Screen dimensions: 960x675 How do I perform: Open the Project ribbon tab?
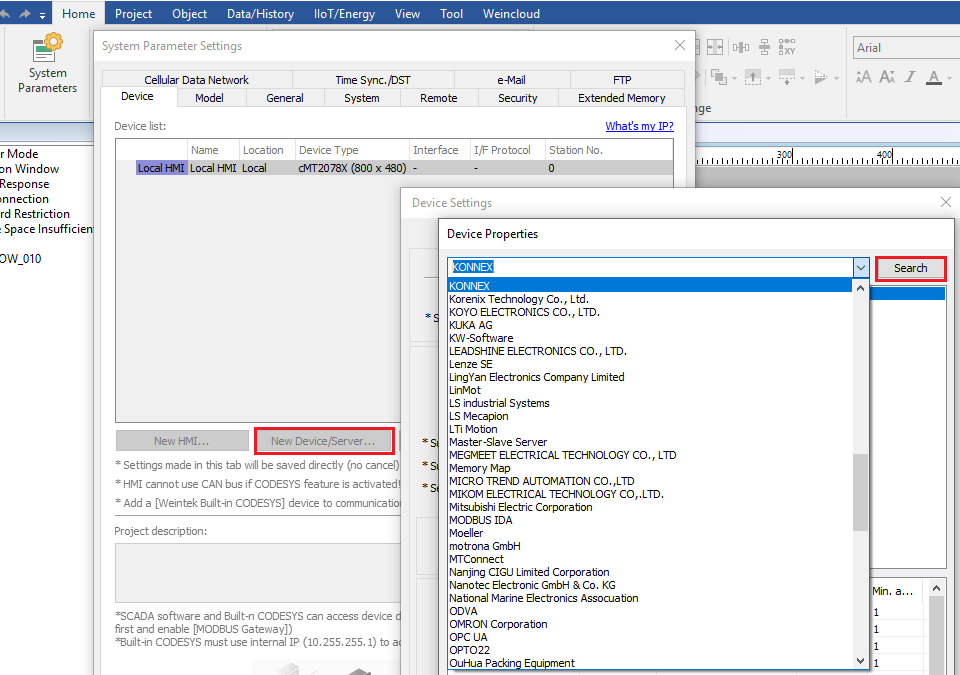(x=133, y=13)
